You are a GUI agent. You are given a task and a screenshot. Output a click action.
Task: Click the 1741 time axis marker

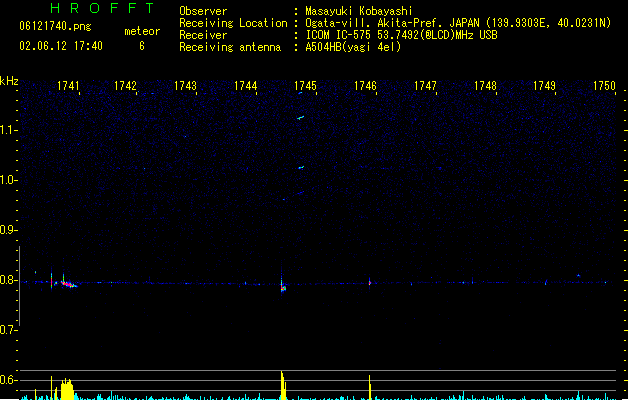(68, 86)
